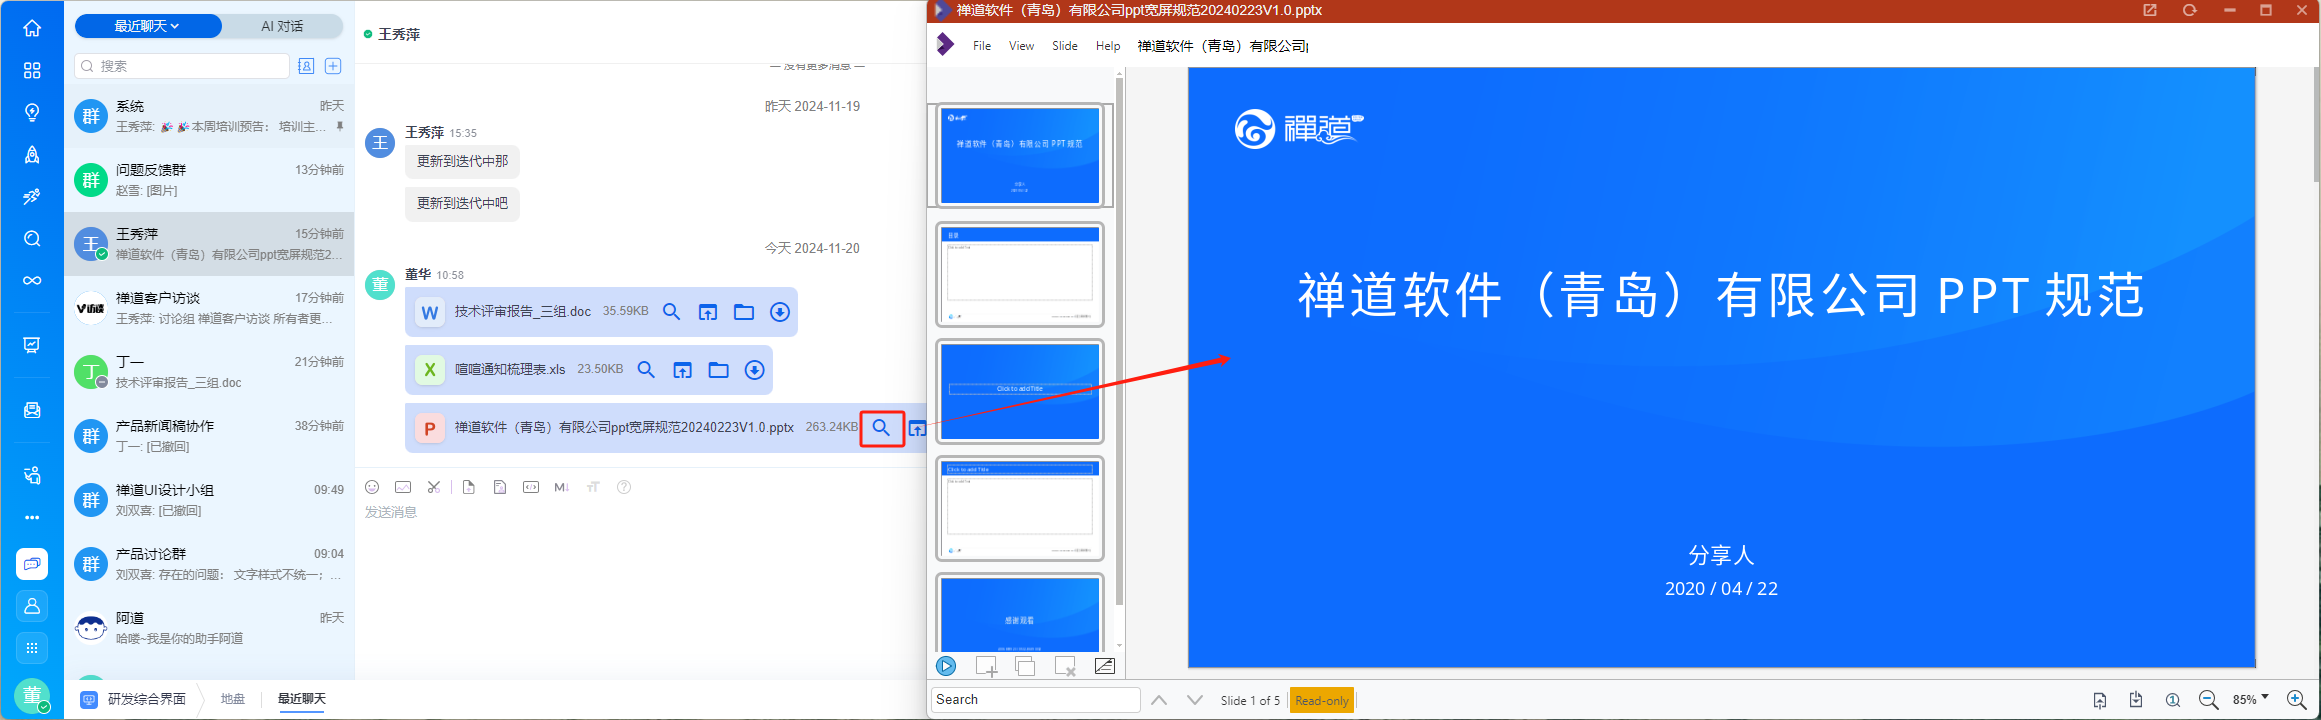Expand the 最近聊天 dropdown
Screen dimensions: 2321x720
click(148, 26)
